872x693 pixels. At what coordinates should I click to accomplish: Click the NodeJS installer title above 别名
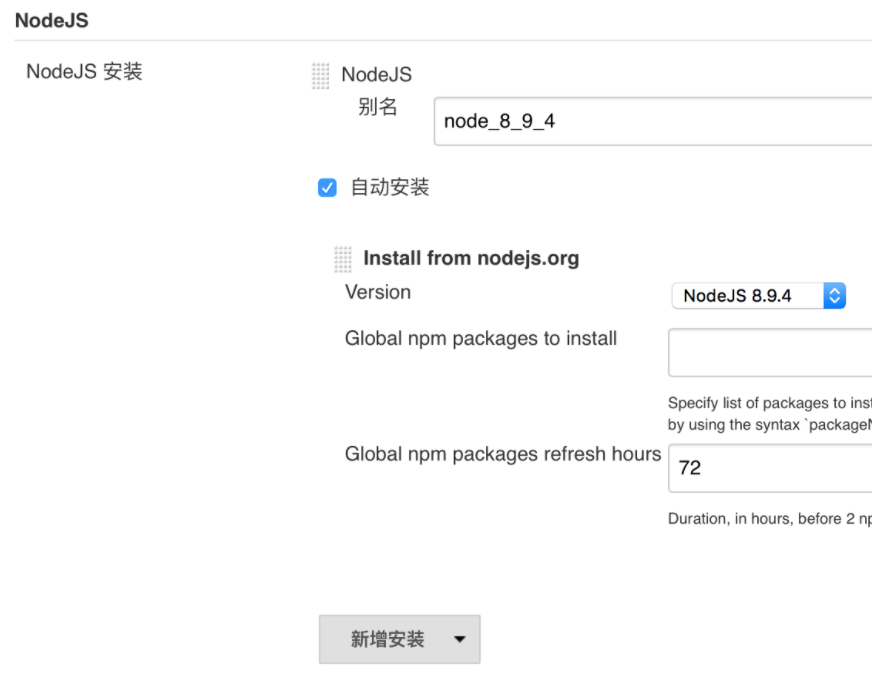pyautogui.click(x=376, y=75)
